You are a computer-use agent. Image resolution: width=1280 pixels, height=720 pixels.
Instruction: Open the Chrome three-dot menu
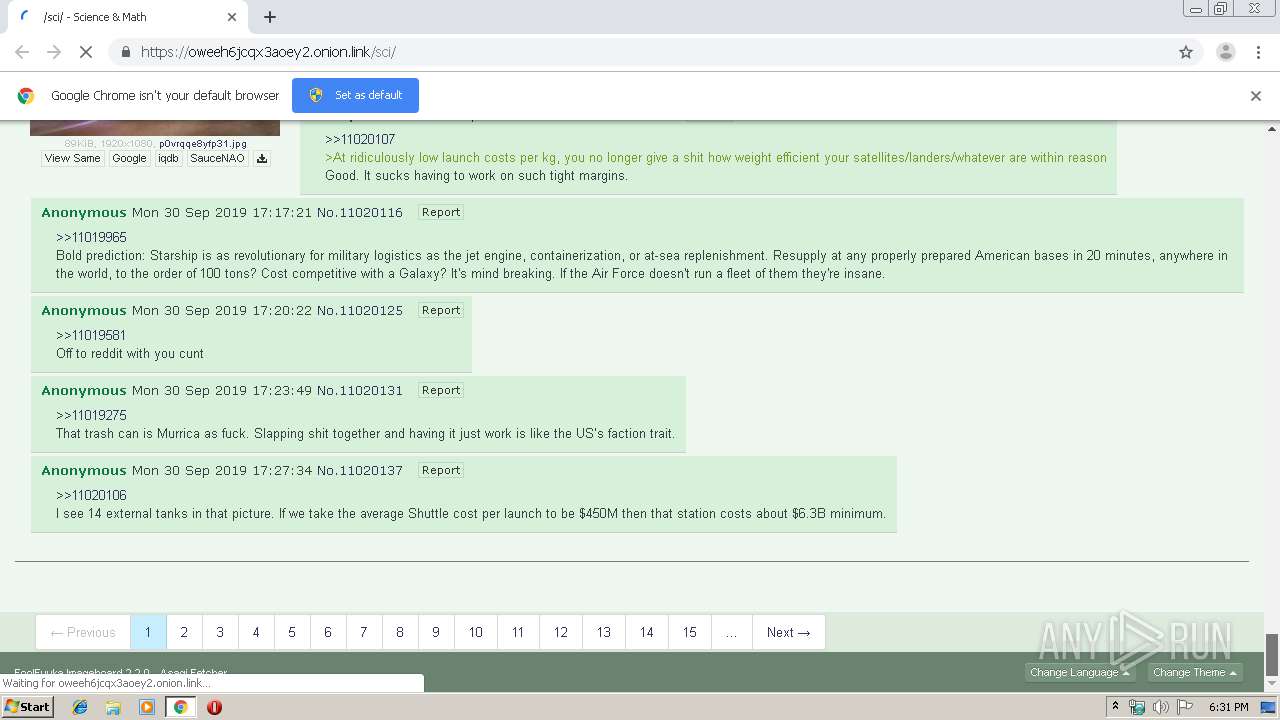(x=1258, y=52)
